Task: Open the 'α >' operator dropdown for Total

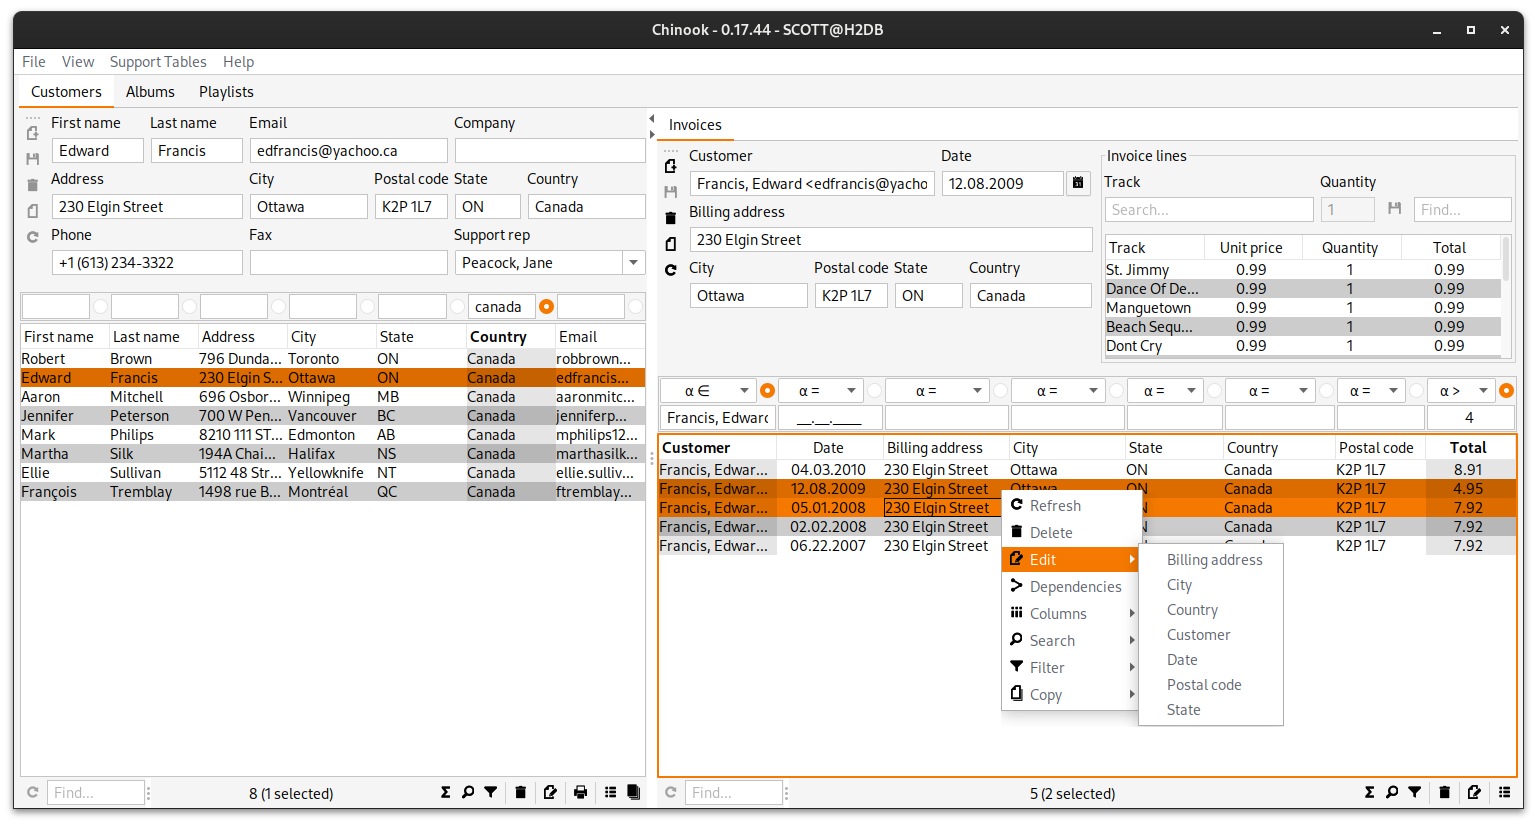Action: pyautogui.click(x=1462, y=391)
